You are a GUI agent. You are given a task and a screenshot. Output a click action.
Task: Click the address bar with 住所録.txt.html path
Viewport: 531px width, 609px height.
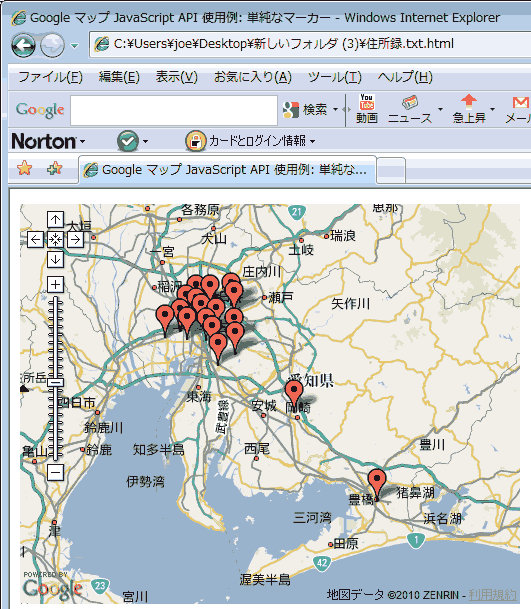310,44
